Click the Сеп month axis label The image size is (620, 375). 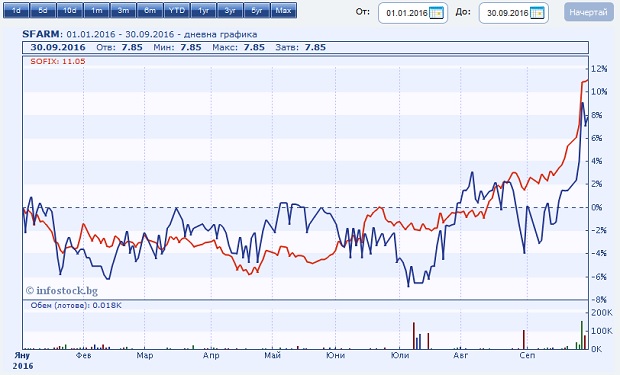tap(527, 356)
